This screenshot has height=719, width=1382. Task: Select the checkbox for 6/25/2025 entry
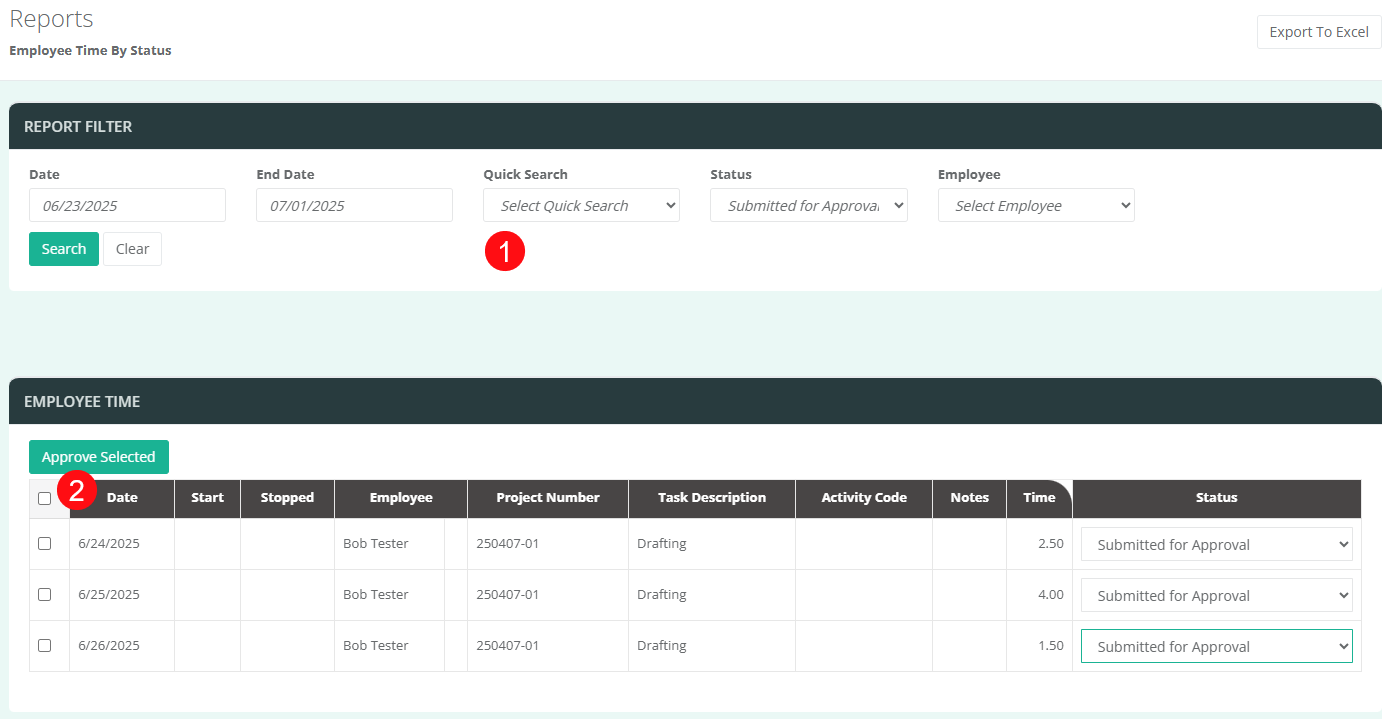pyautogui.click(x=44, y=594)
